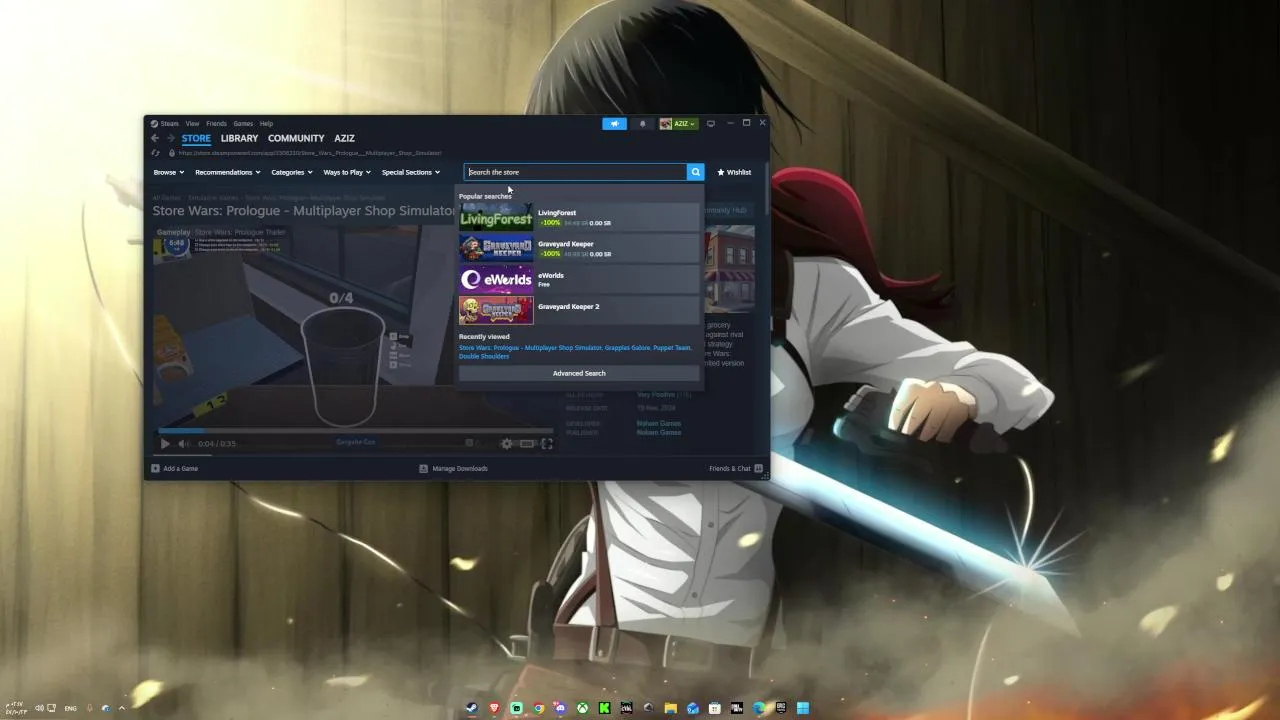This screenshot has width=1280, height=720.
Task: Click the Advanced Search button
Action: [579, 373]
